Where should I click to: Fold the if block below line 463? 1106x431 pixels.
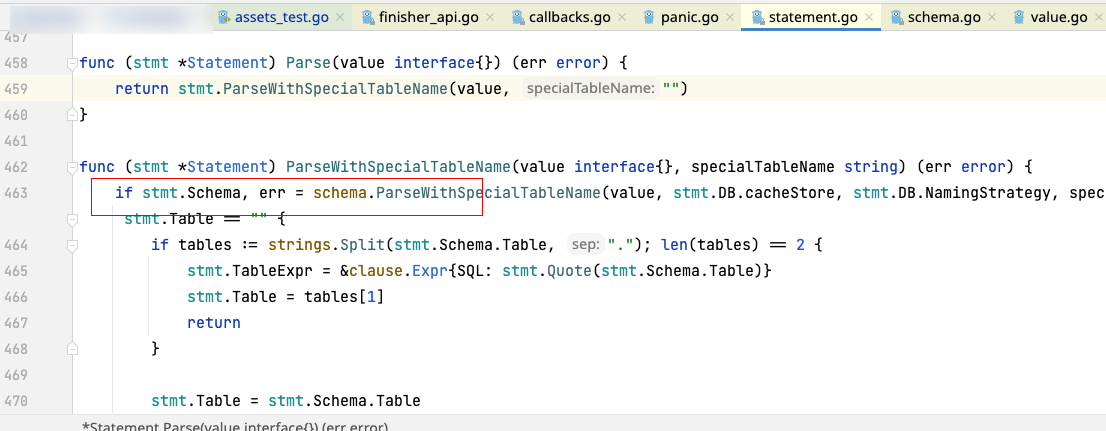coord(71,220)
